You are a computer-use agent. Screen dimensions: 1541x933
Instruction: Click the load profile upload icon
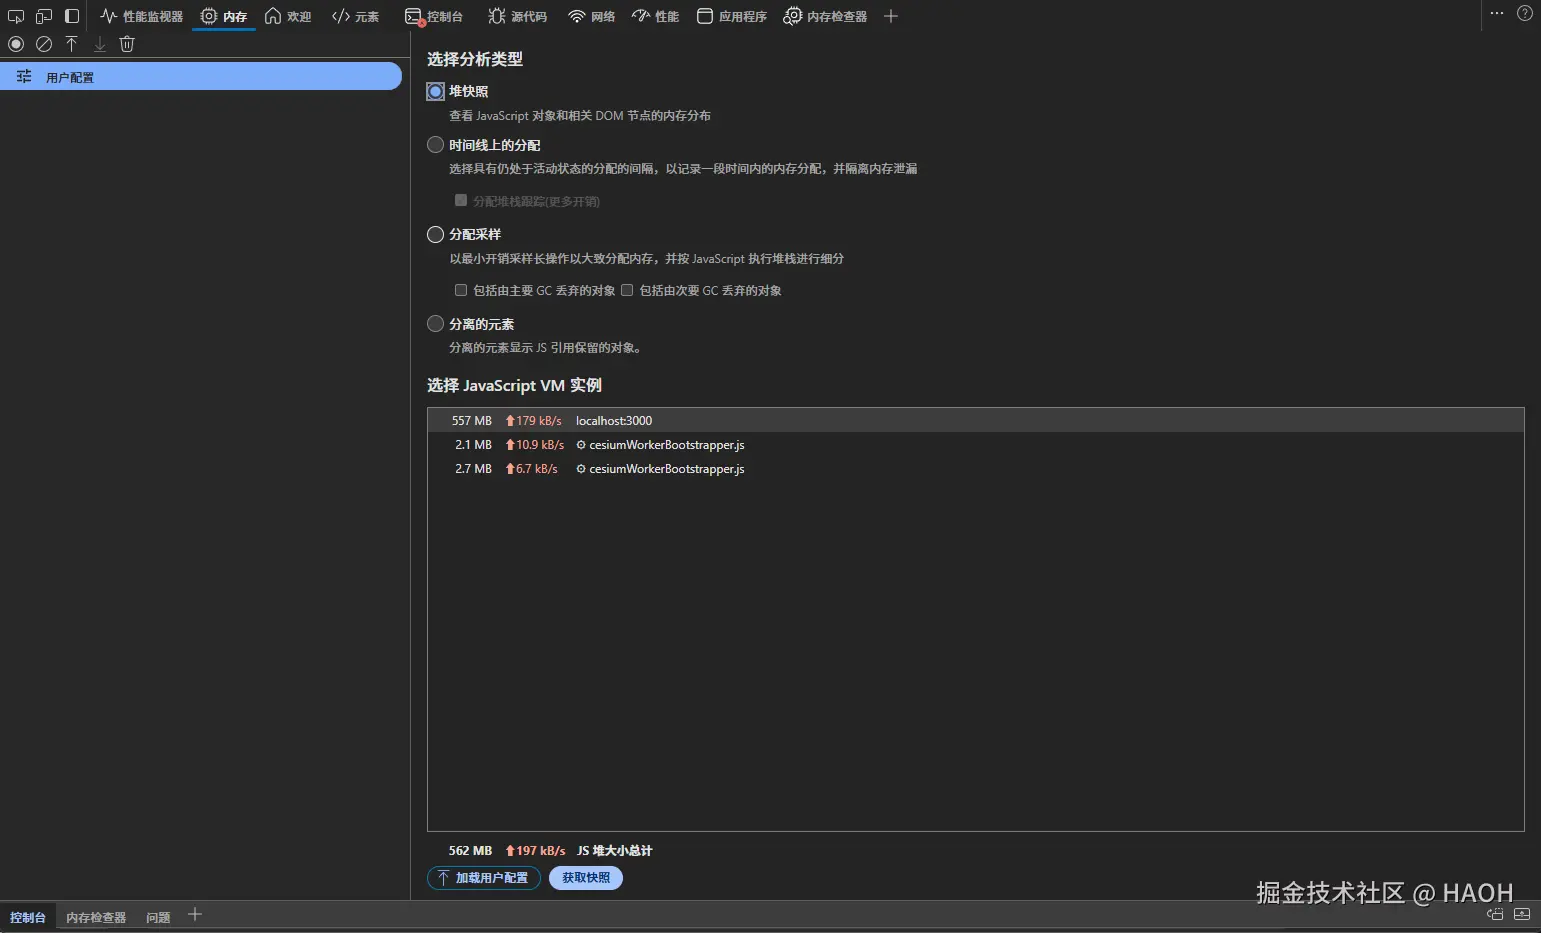coord(71,43)
